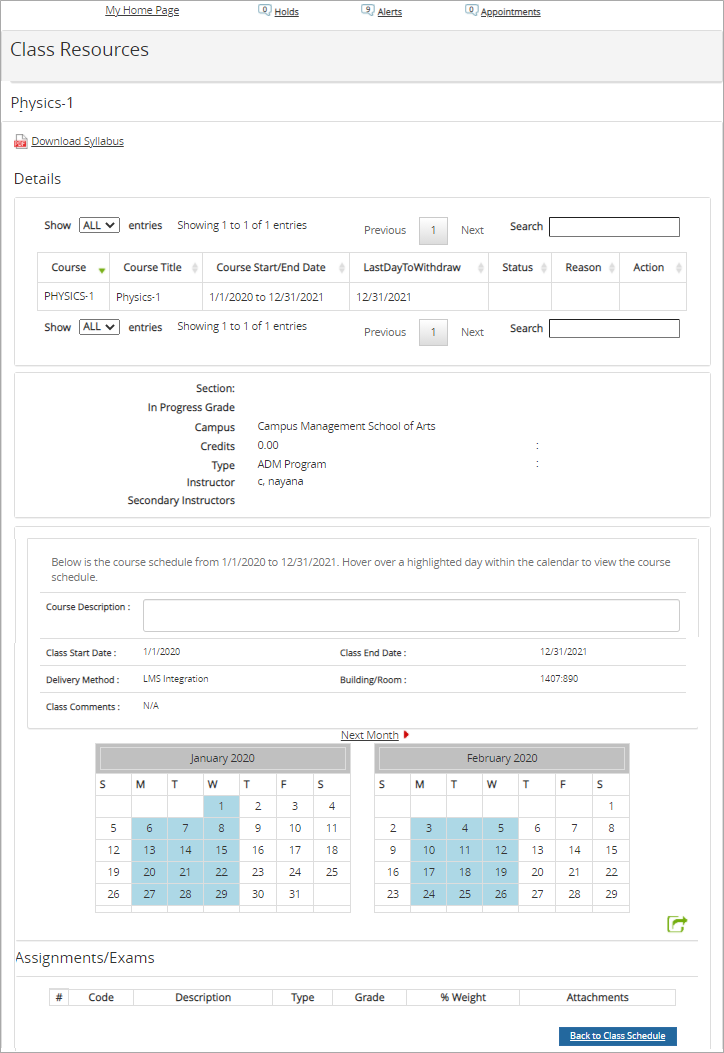Click the Holds notification bubble icon
Viewport: 724px width, 1053px height.
click(262, 10)
